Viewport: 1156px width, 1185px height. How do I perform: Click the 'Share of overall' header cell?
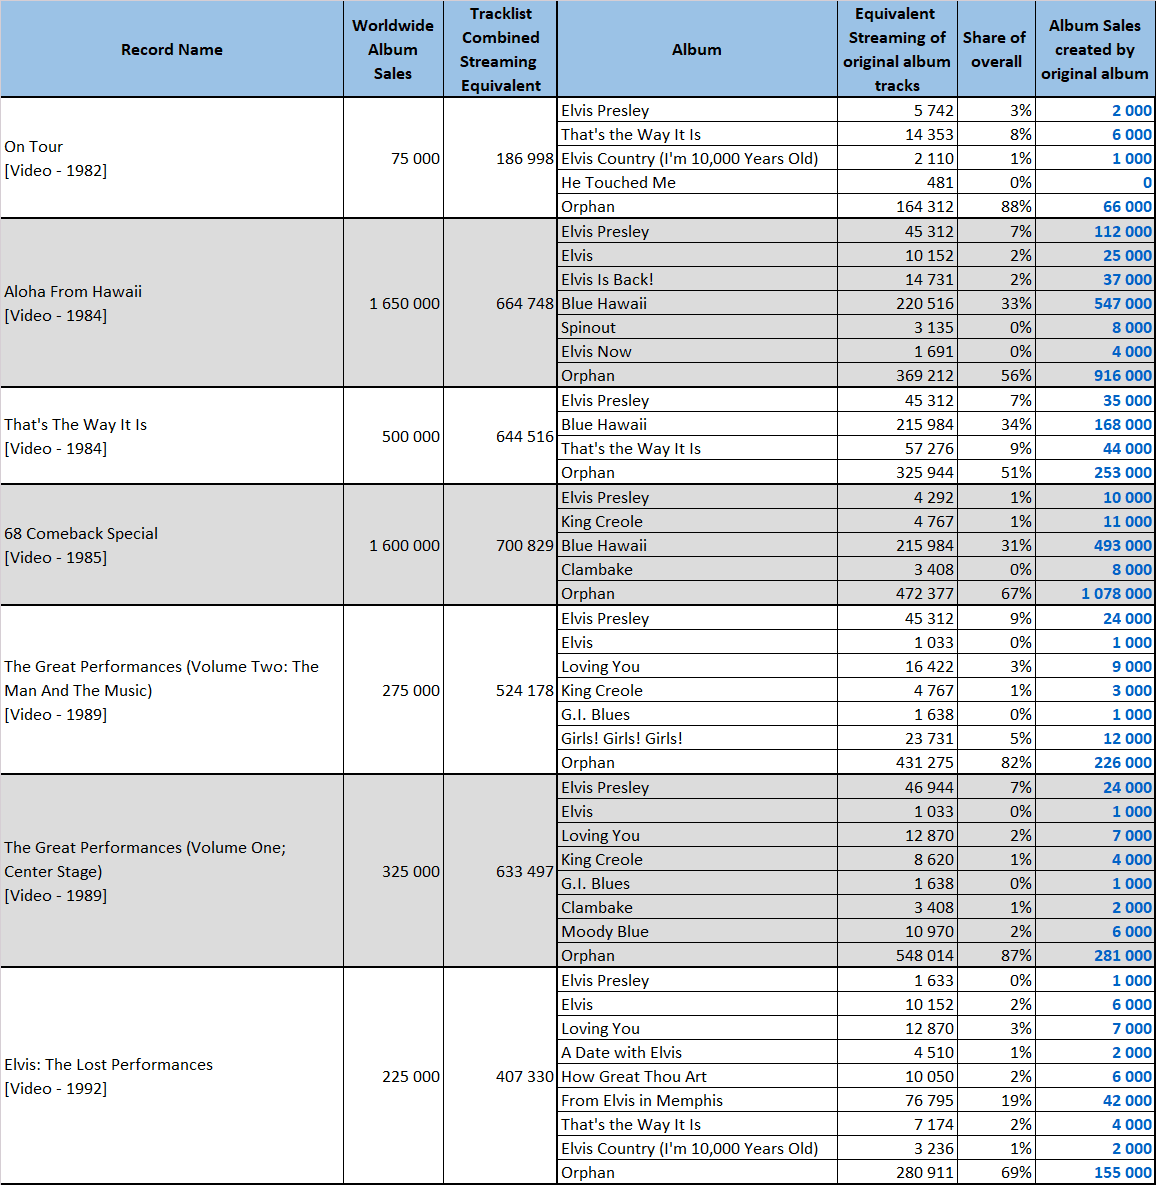click(x=996, y=49)
